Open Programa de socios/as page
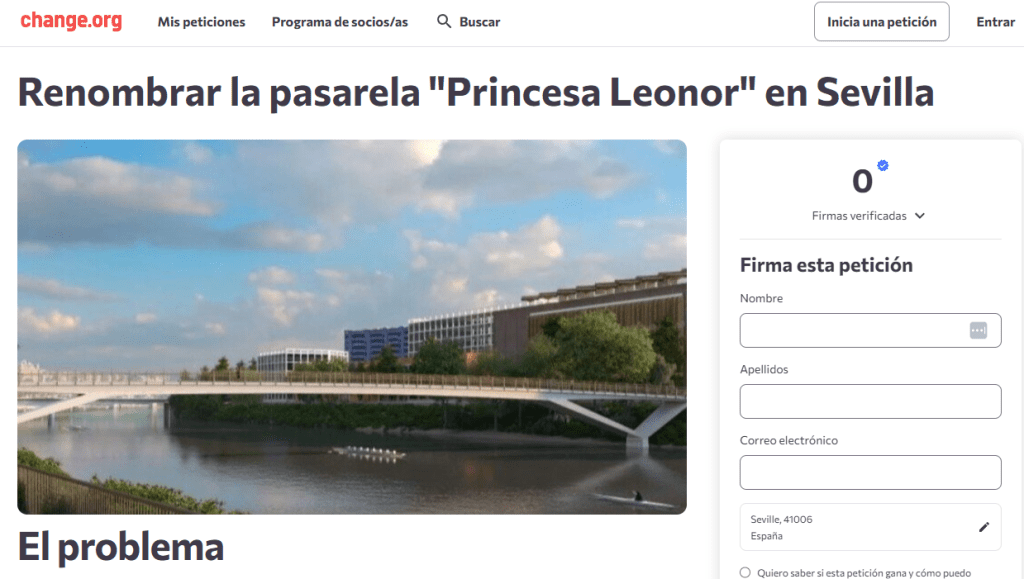 (x=340, y=22)
